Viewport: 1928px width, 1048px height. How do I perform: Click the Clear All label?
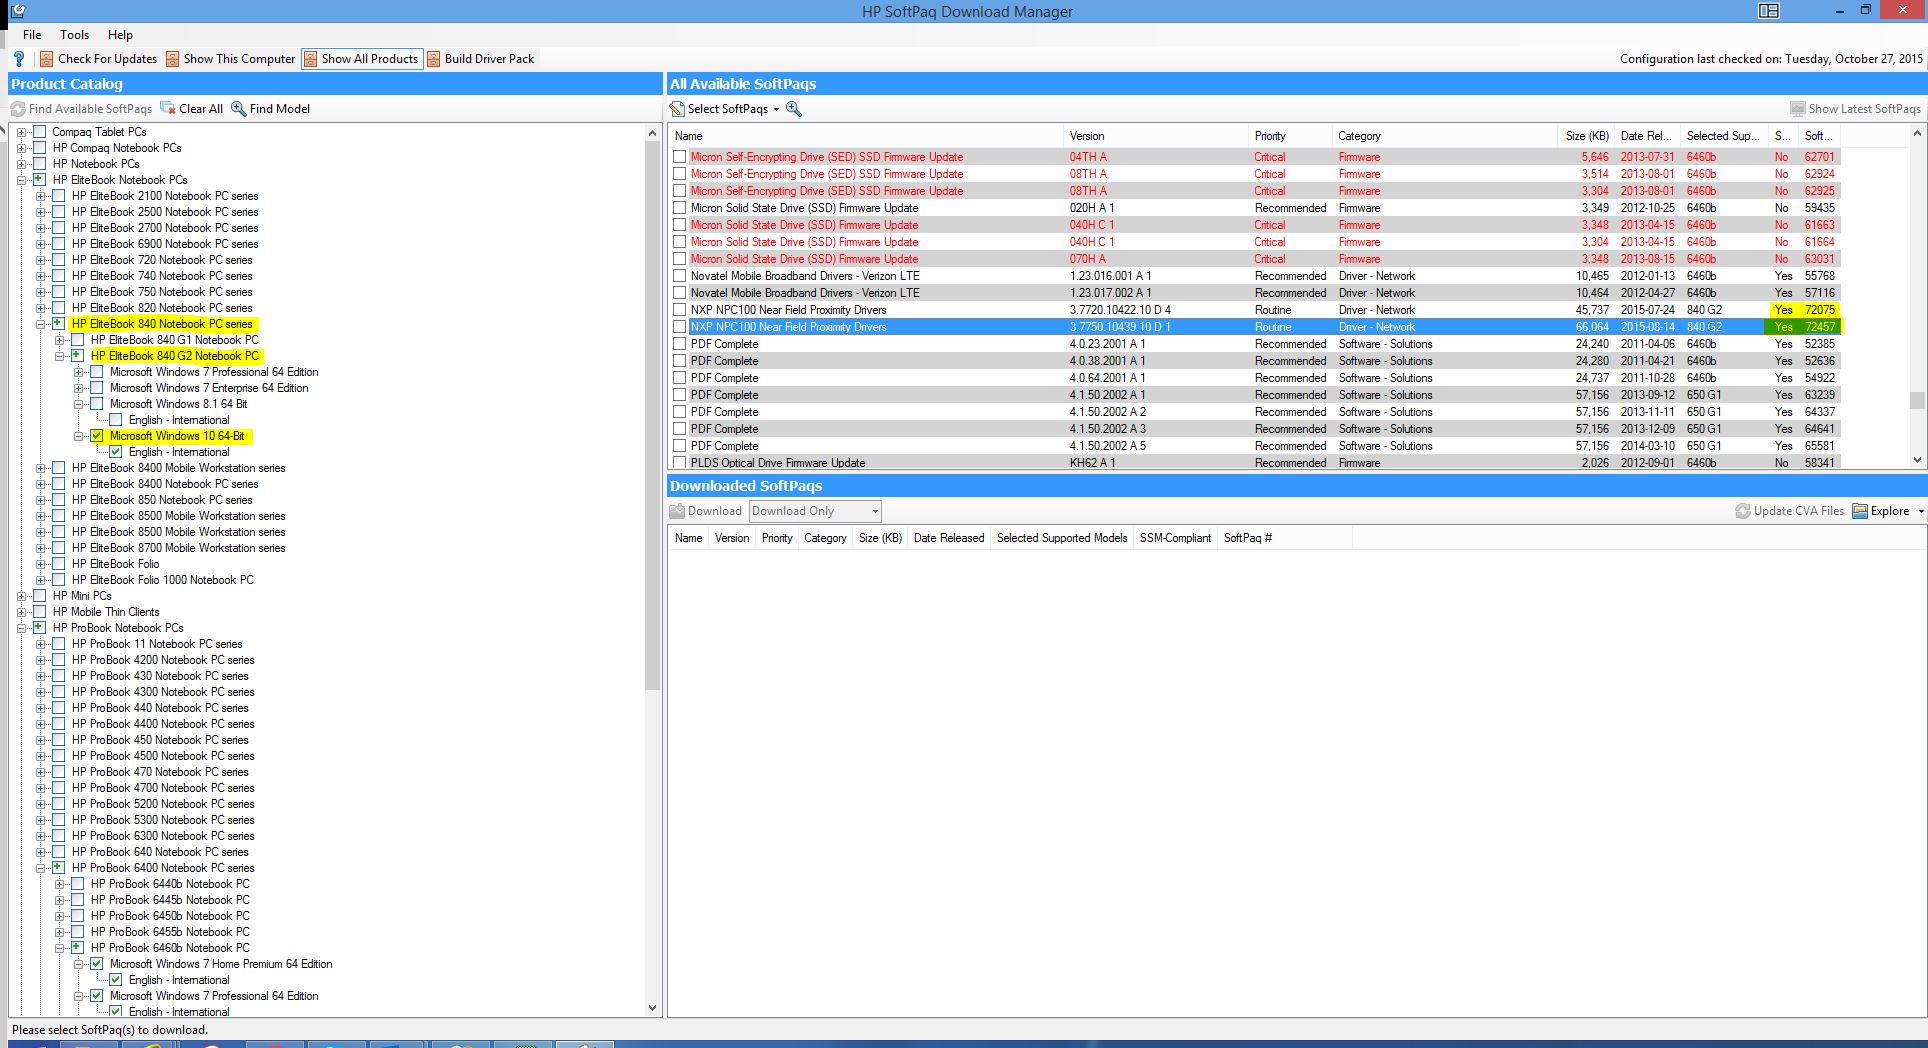tap(201, 109)
